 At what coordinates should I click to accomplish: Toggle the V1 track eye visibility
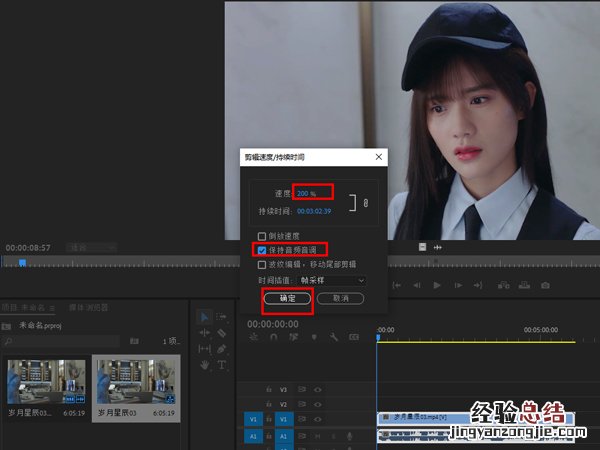click(x=318, y=418)
